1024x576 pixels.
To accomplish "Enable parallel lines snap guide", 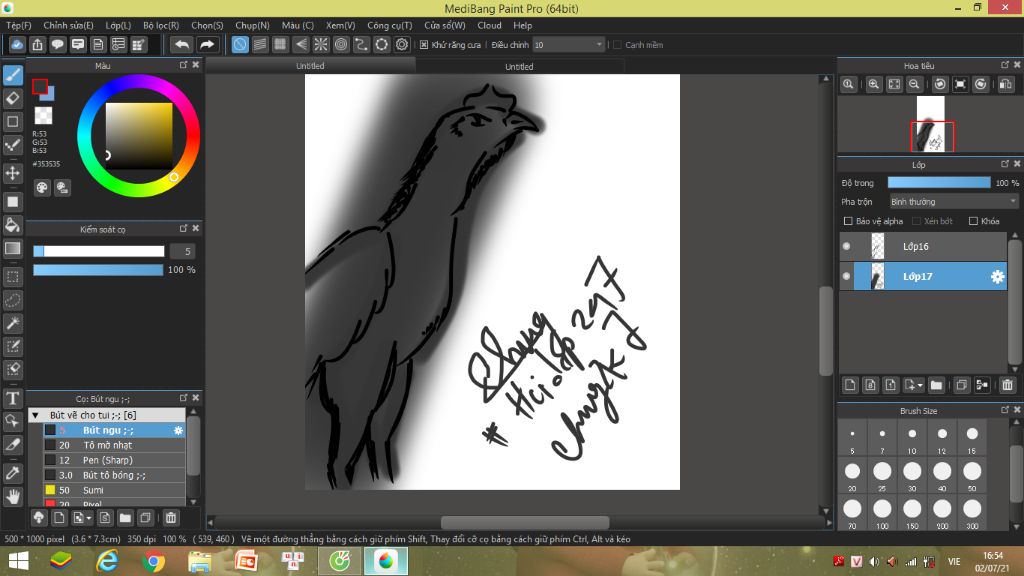I will pyautogui.click(x=260, y=44).
